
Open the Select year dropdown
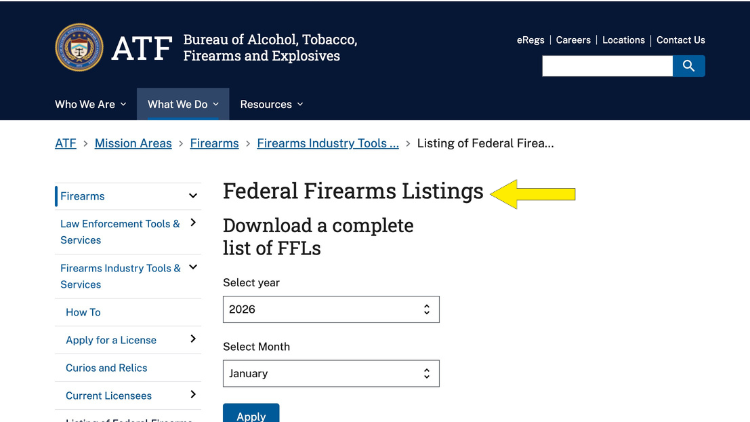(x=331, y=310)
